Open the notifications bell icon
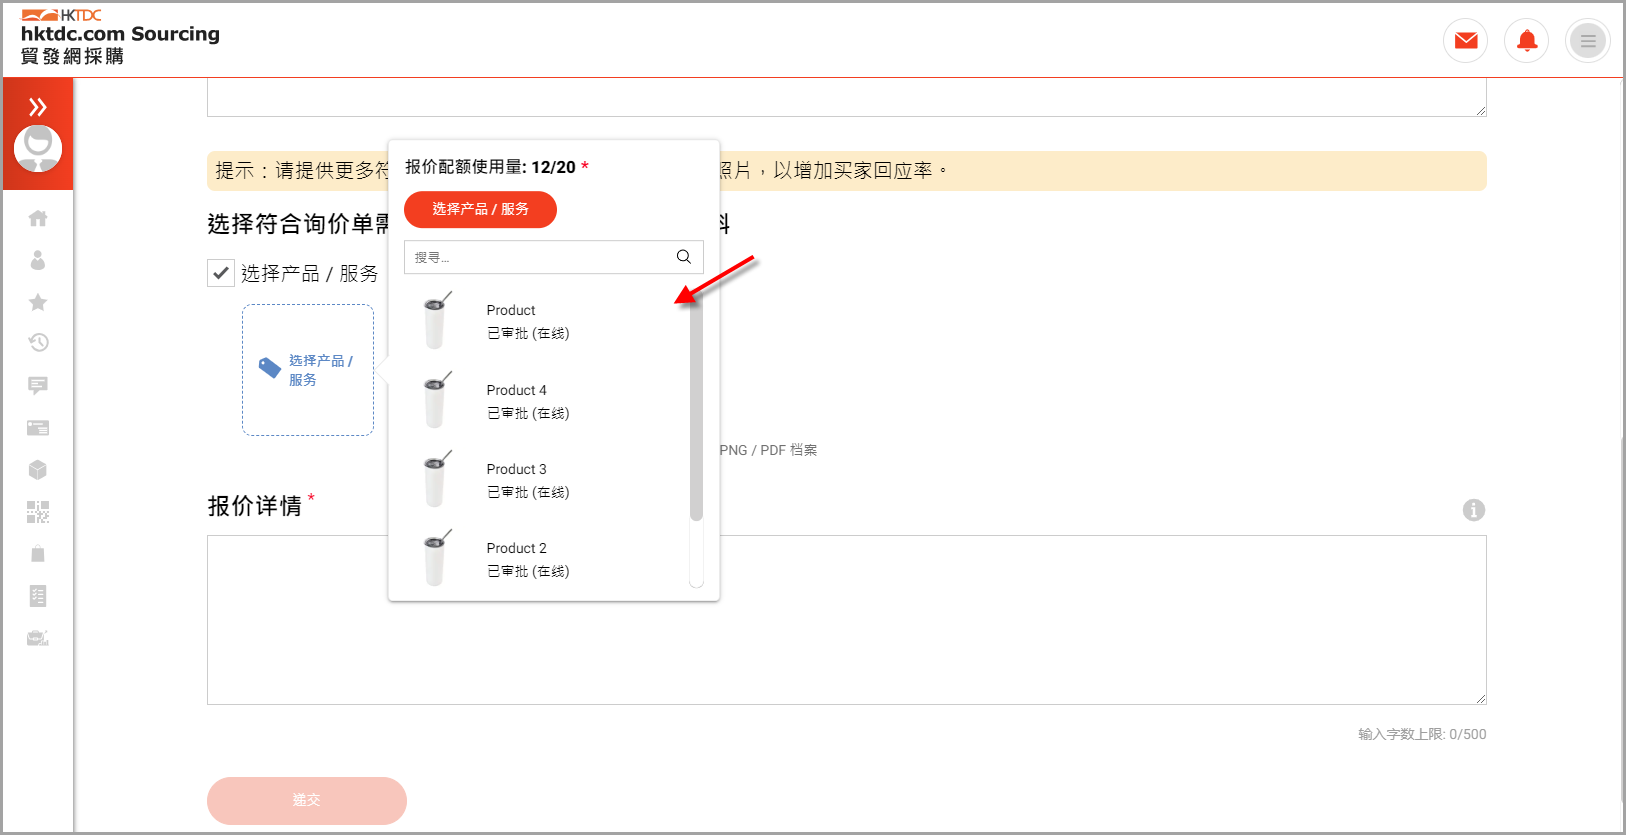The height and width of the screenshot is (835, 1626). (x=1527, y=41)
